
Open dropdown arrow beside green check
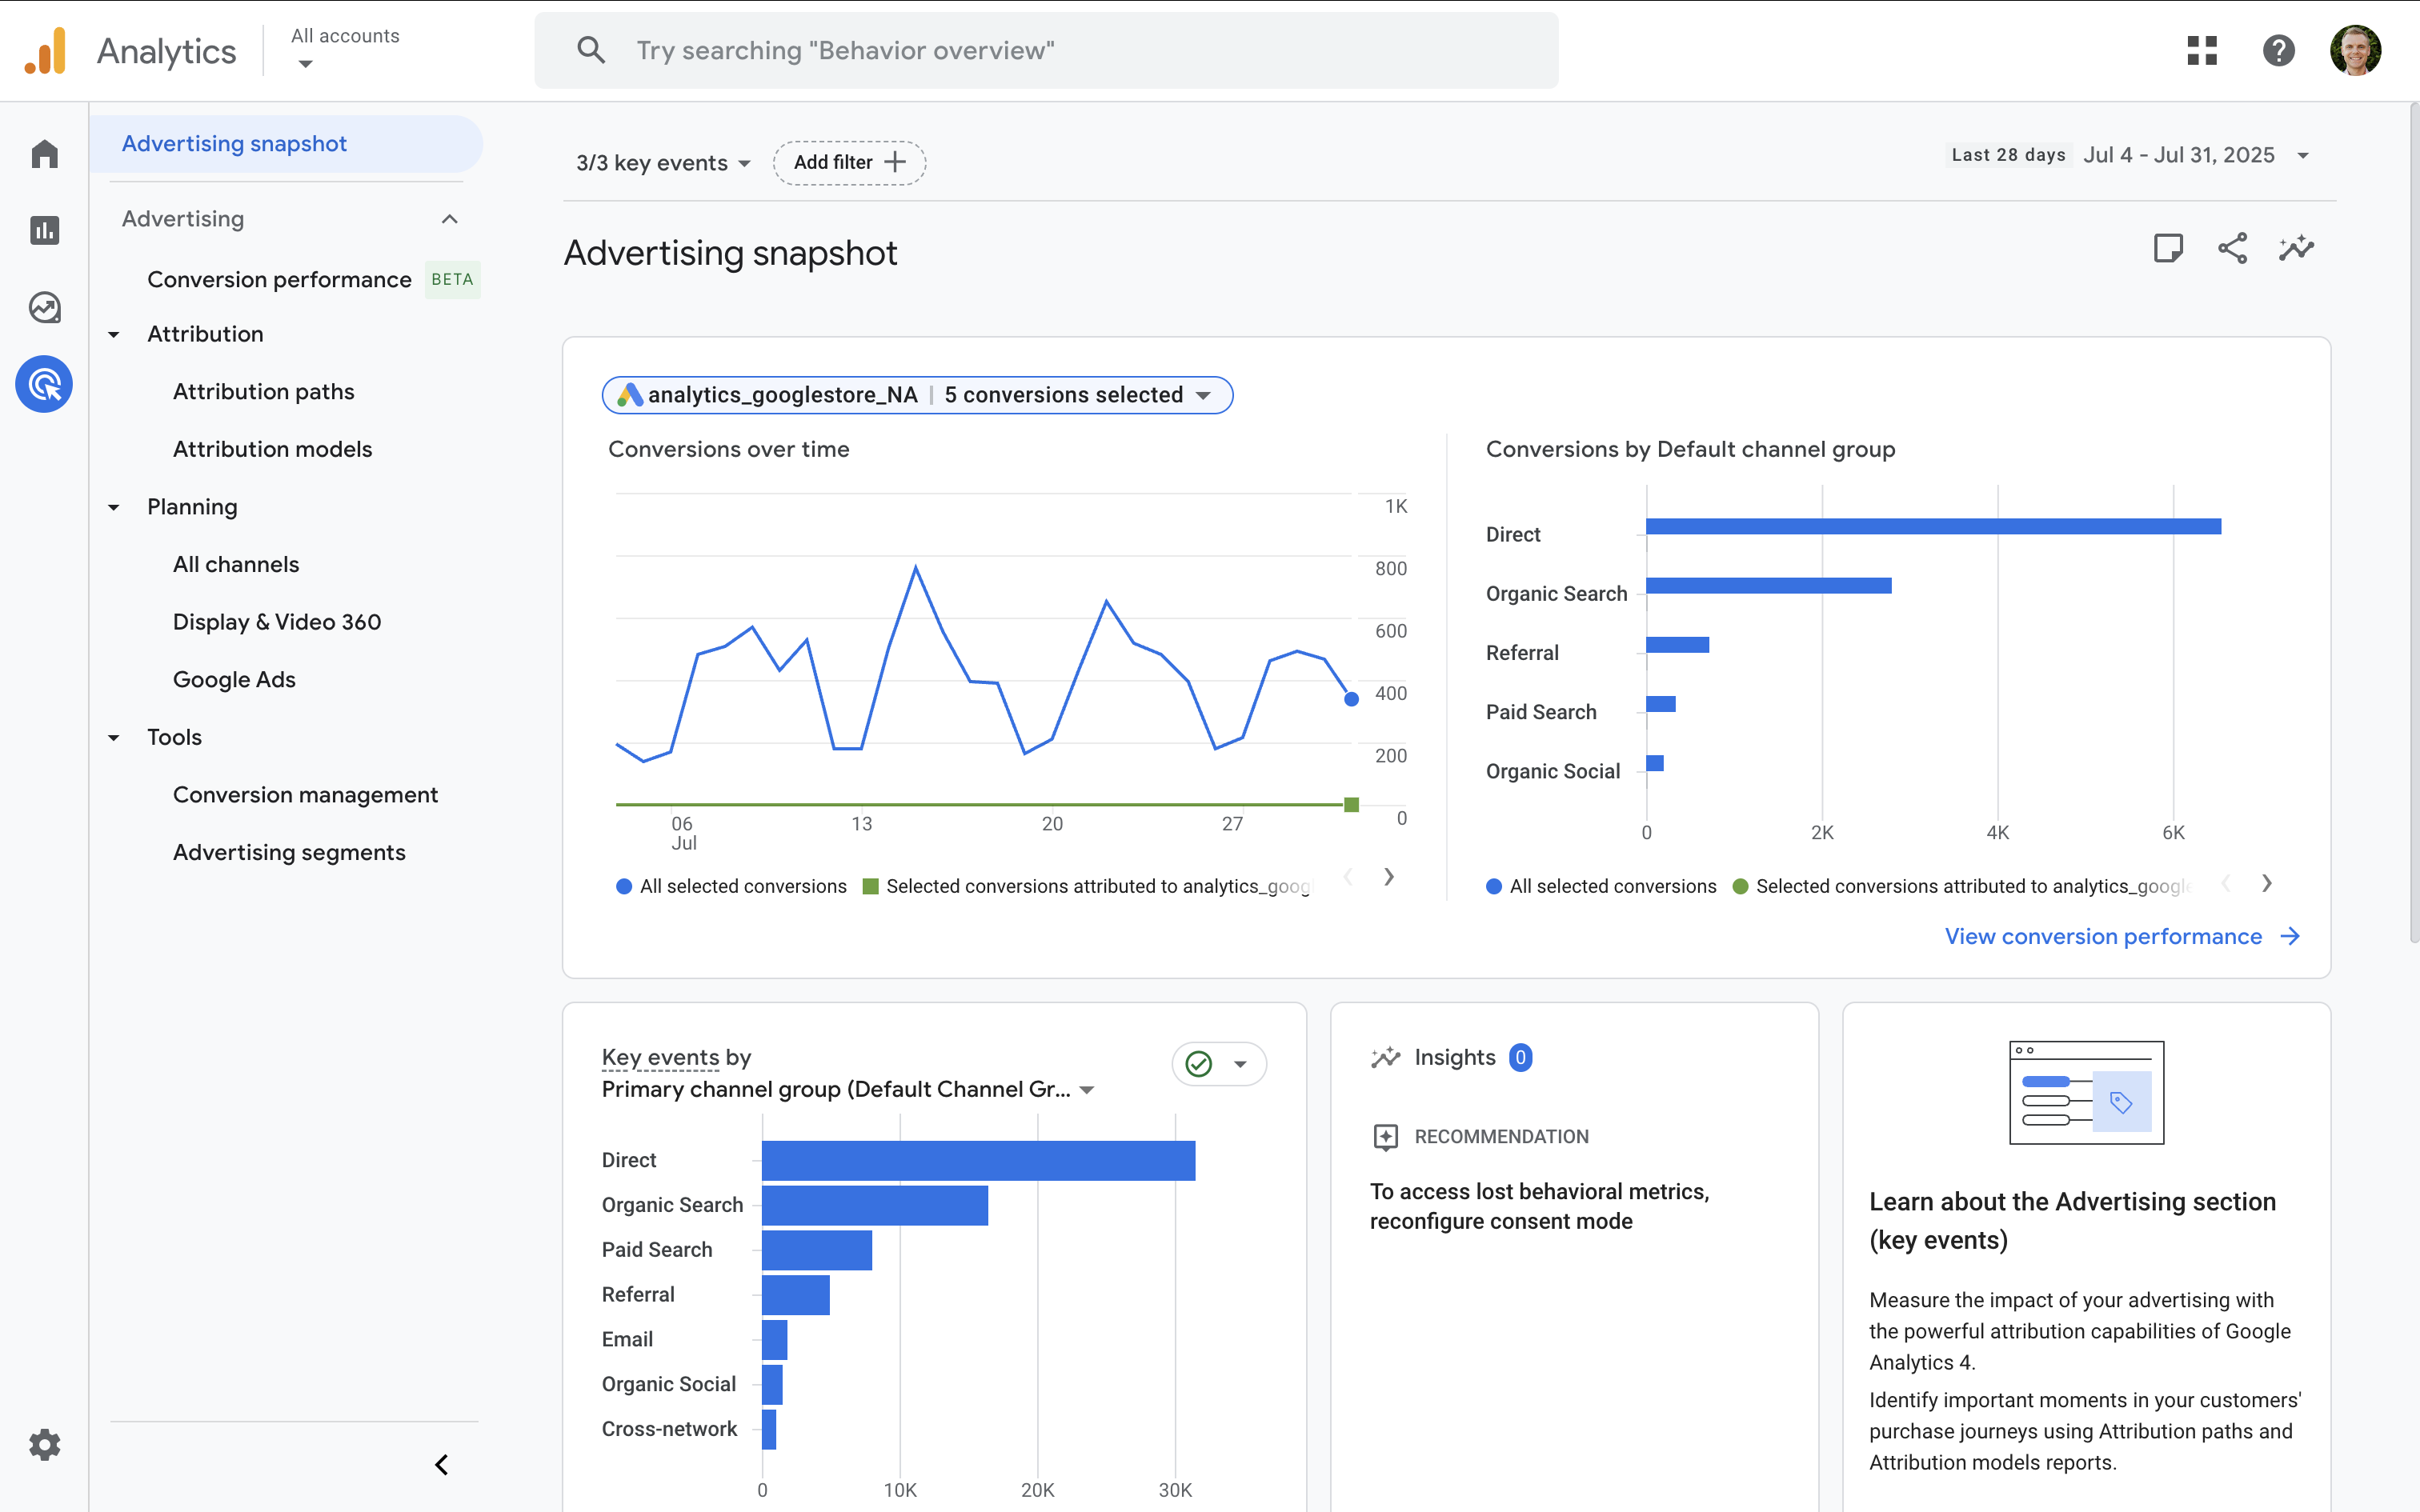click(1240, 1064)
